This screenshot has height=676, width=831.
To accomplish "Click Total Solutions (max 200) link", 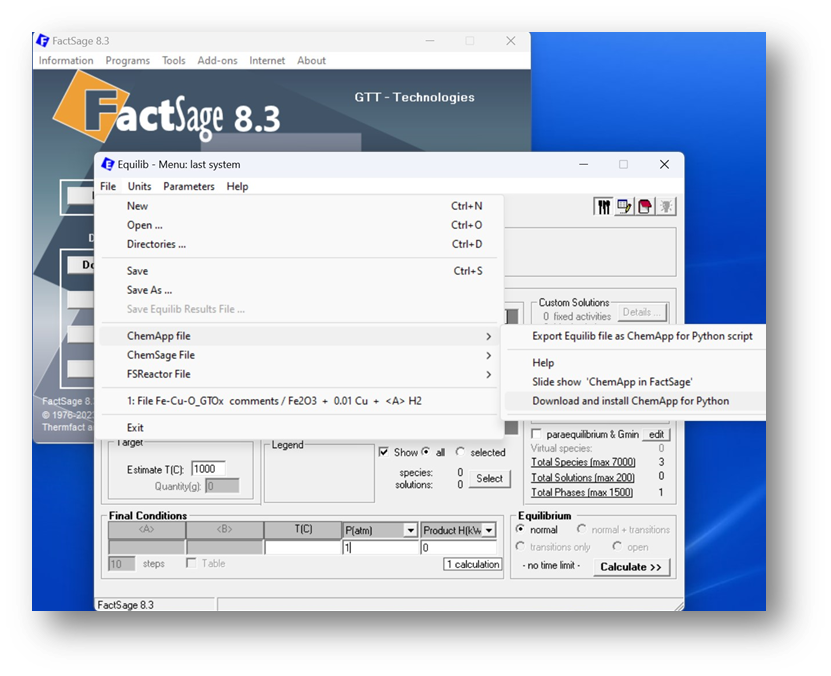I will (582, 477).
